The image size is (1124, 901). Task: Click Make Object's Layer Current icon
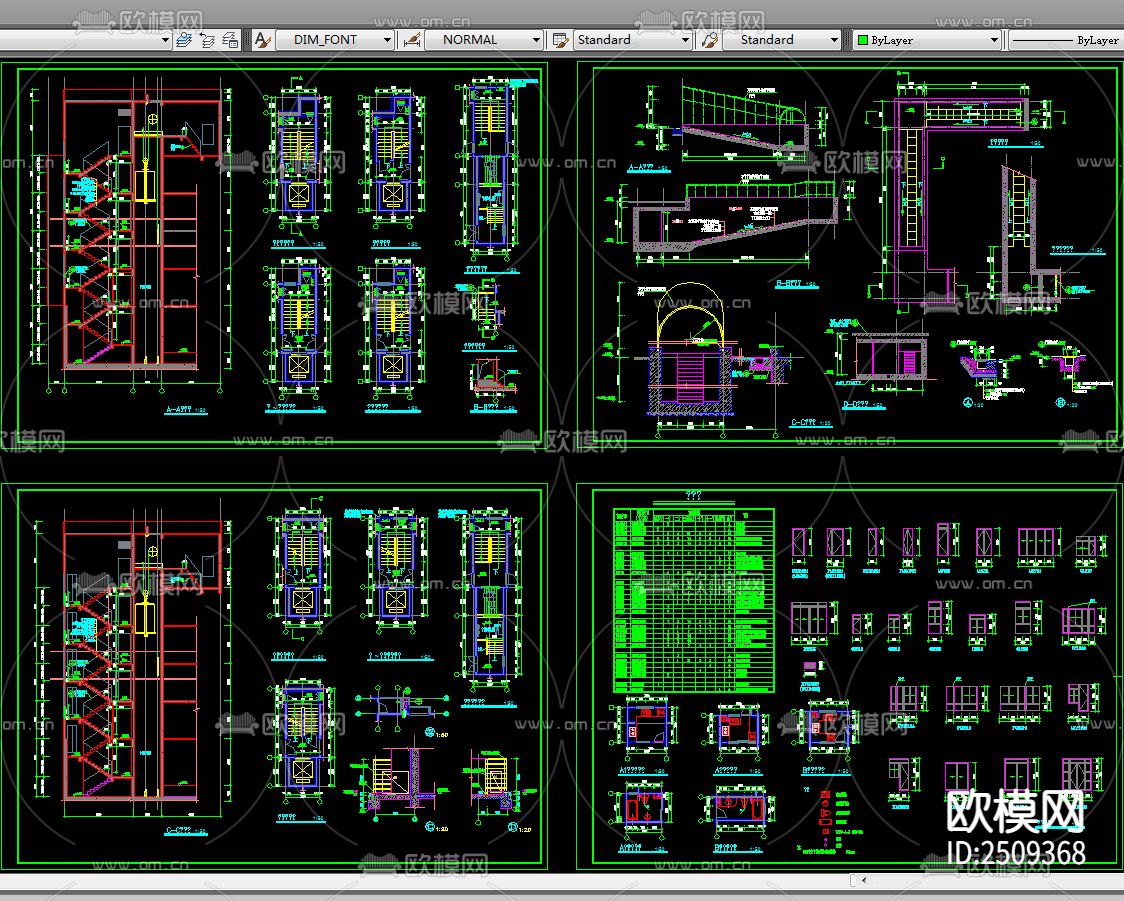click(184, 40)
